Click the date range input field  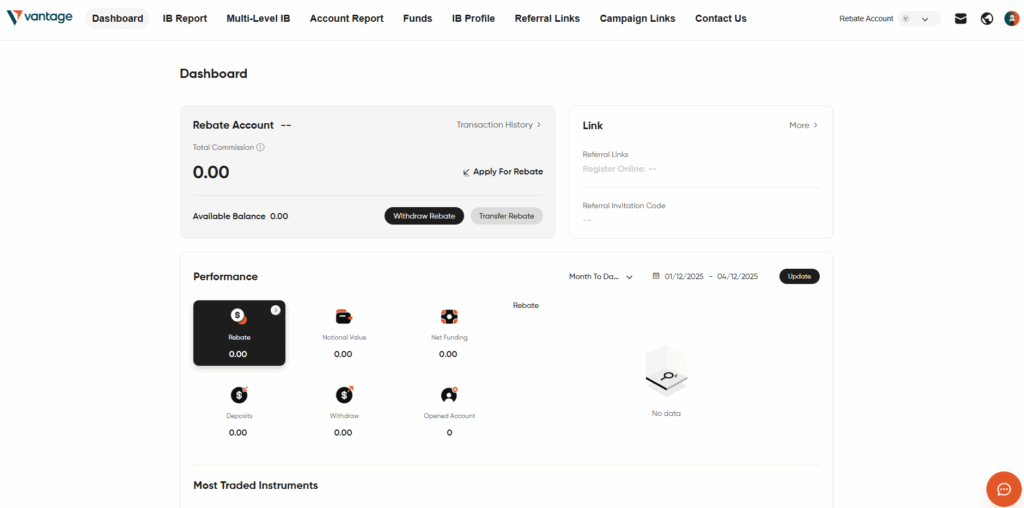(711, 277)
